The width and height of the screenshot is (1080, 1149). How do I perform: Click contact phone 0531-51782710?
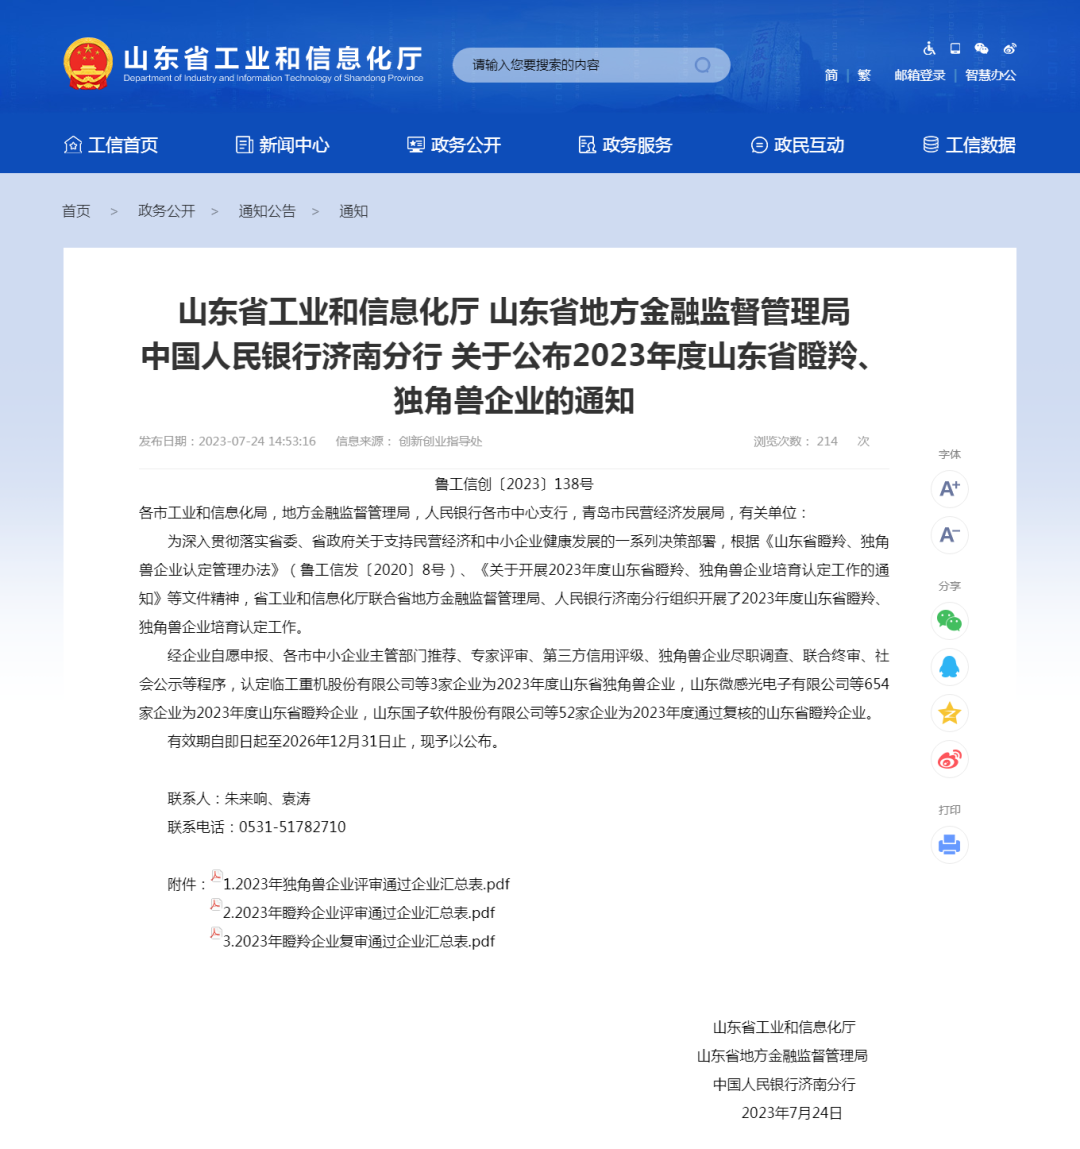292,827
